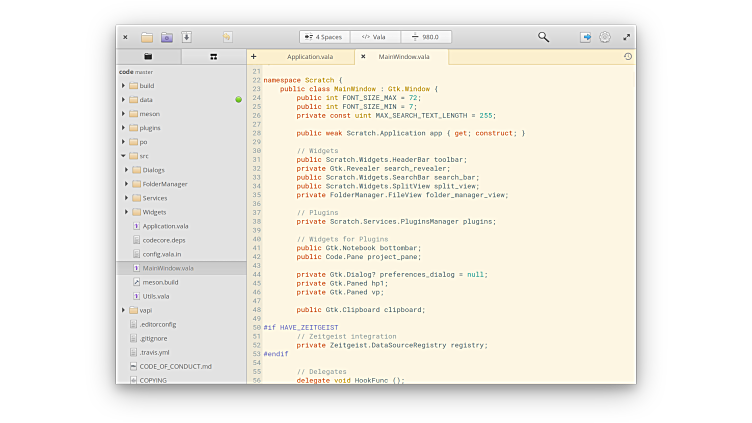Toggle the search bar magnifier
The height and width of the screenshot is (423, 752).
tap(543, 37)
